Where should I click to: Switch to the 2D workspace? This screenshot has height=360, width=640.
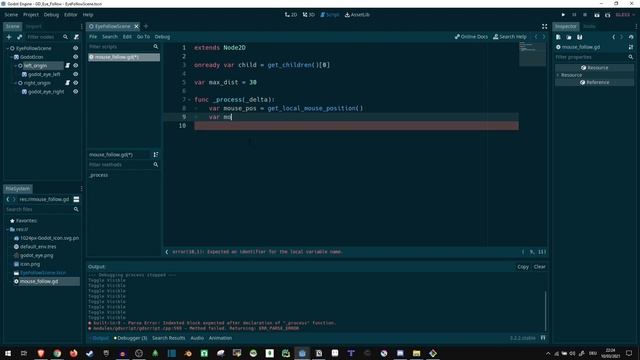pyautogui.click(x=291, y=15)
